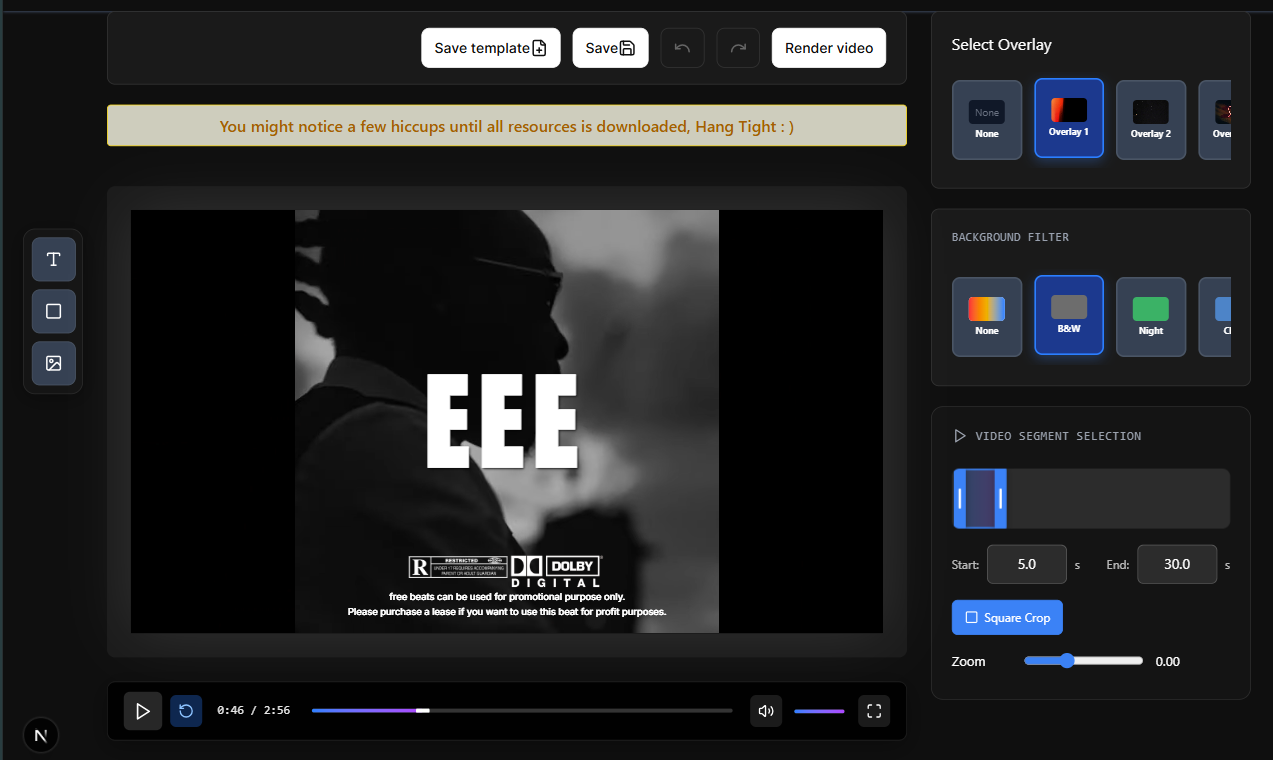
Task: Click the redo arrow icon
Action: [738, 48]
